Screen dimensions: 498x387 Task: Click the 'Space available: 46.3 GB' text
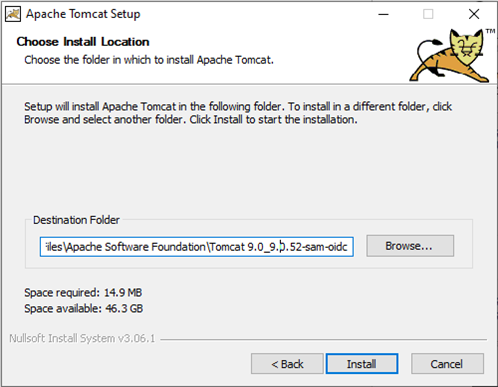tap(83, 308)
